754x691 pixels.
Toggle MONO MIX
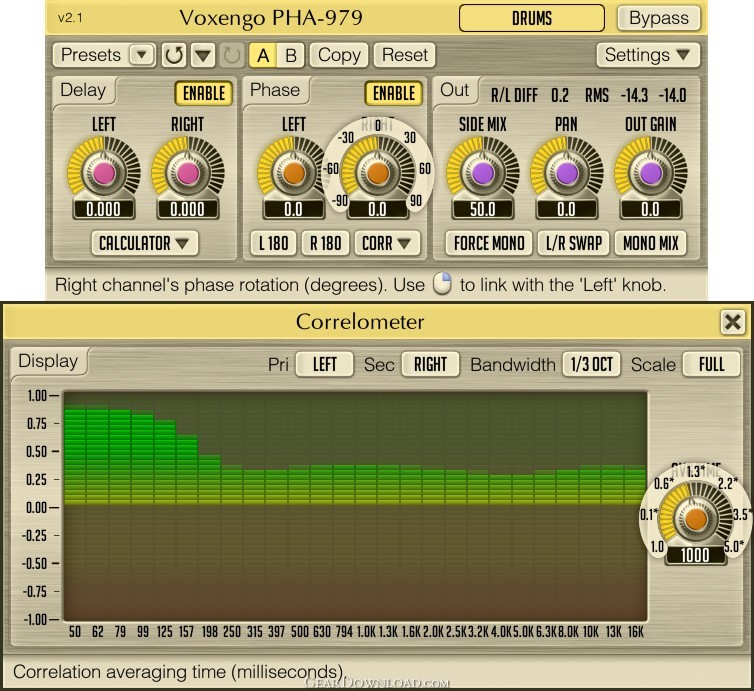click(x=651, y=243)
